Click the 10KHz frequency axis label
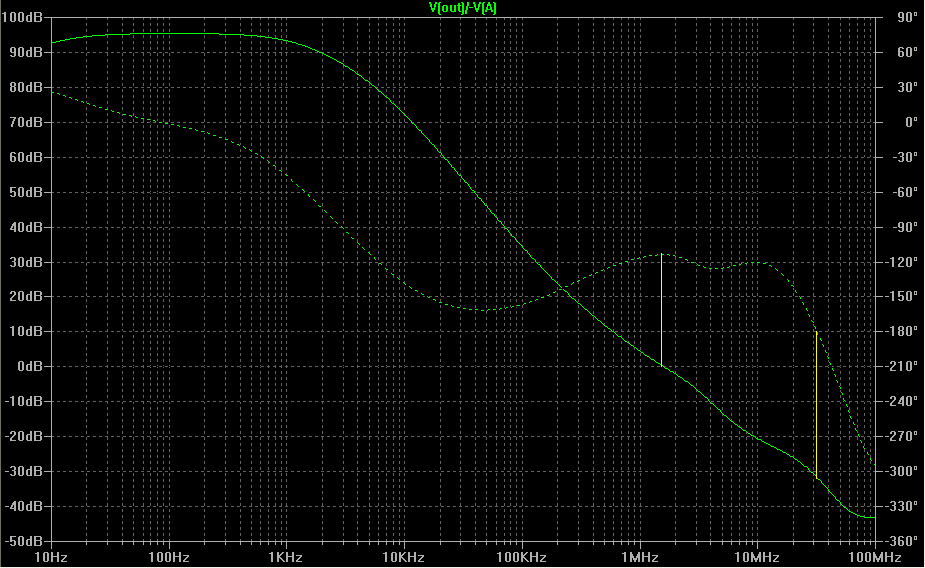 404,557
